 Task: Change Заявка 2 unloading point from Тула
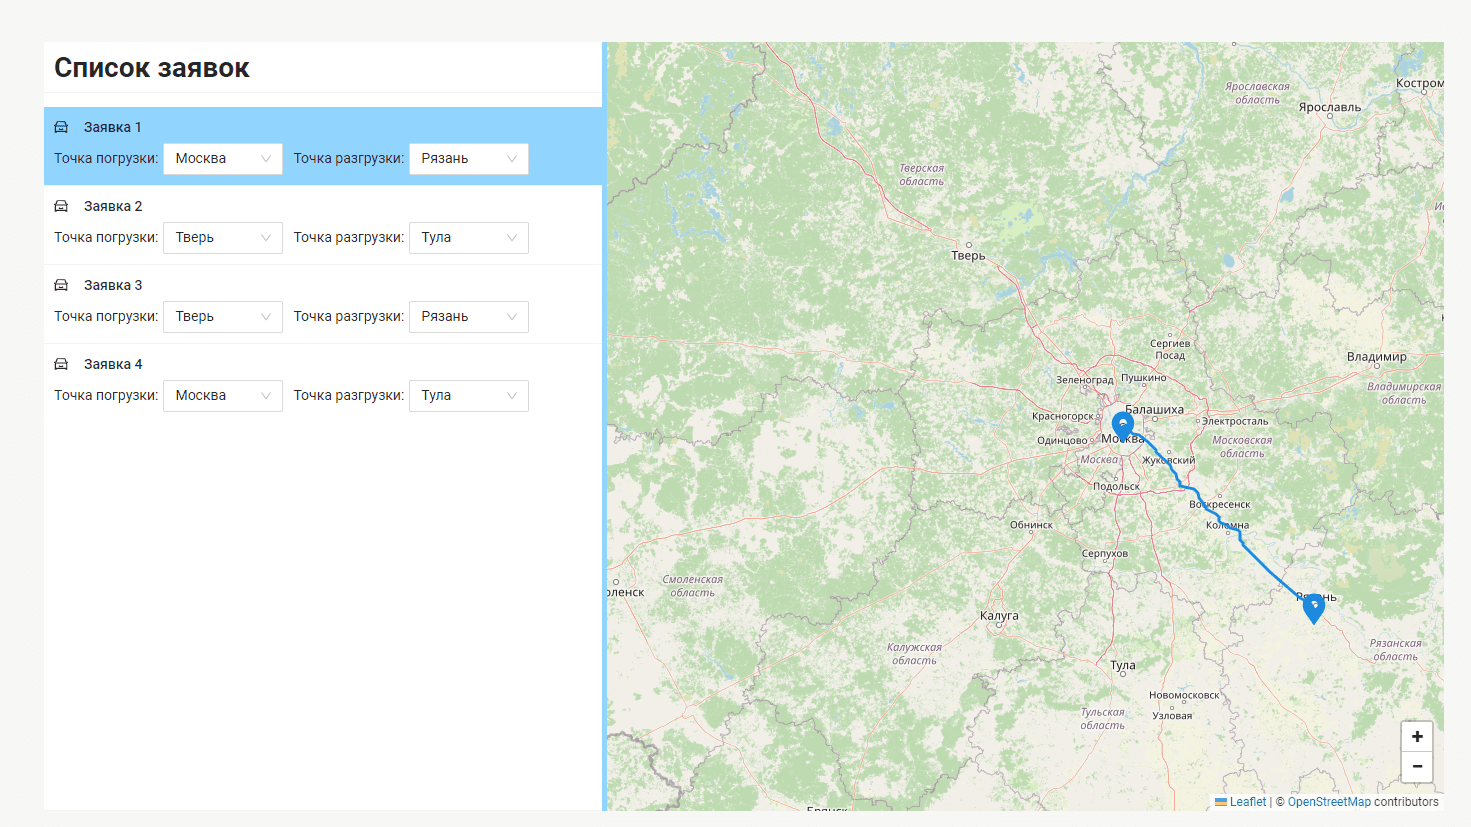pyautogui.click(x=468, y=238)
